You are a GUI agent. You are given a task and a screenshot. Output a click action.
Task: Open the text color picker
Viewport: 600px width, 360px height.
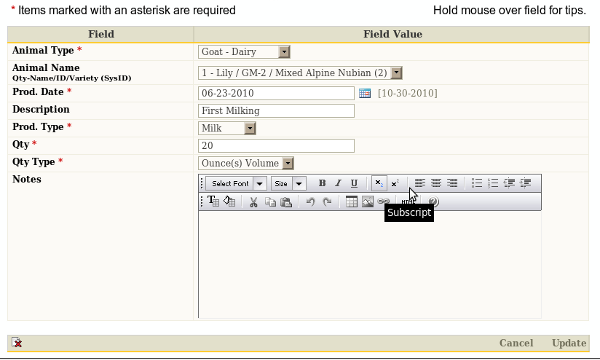coord(213,201)
